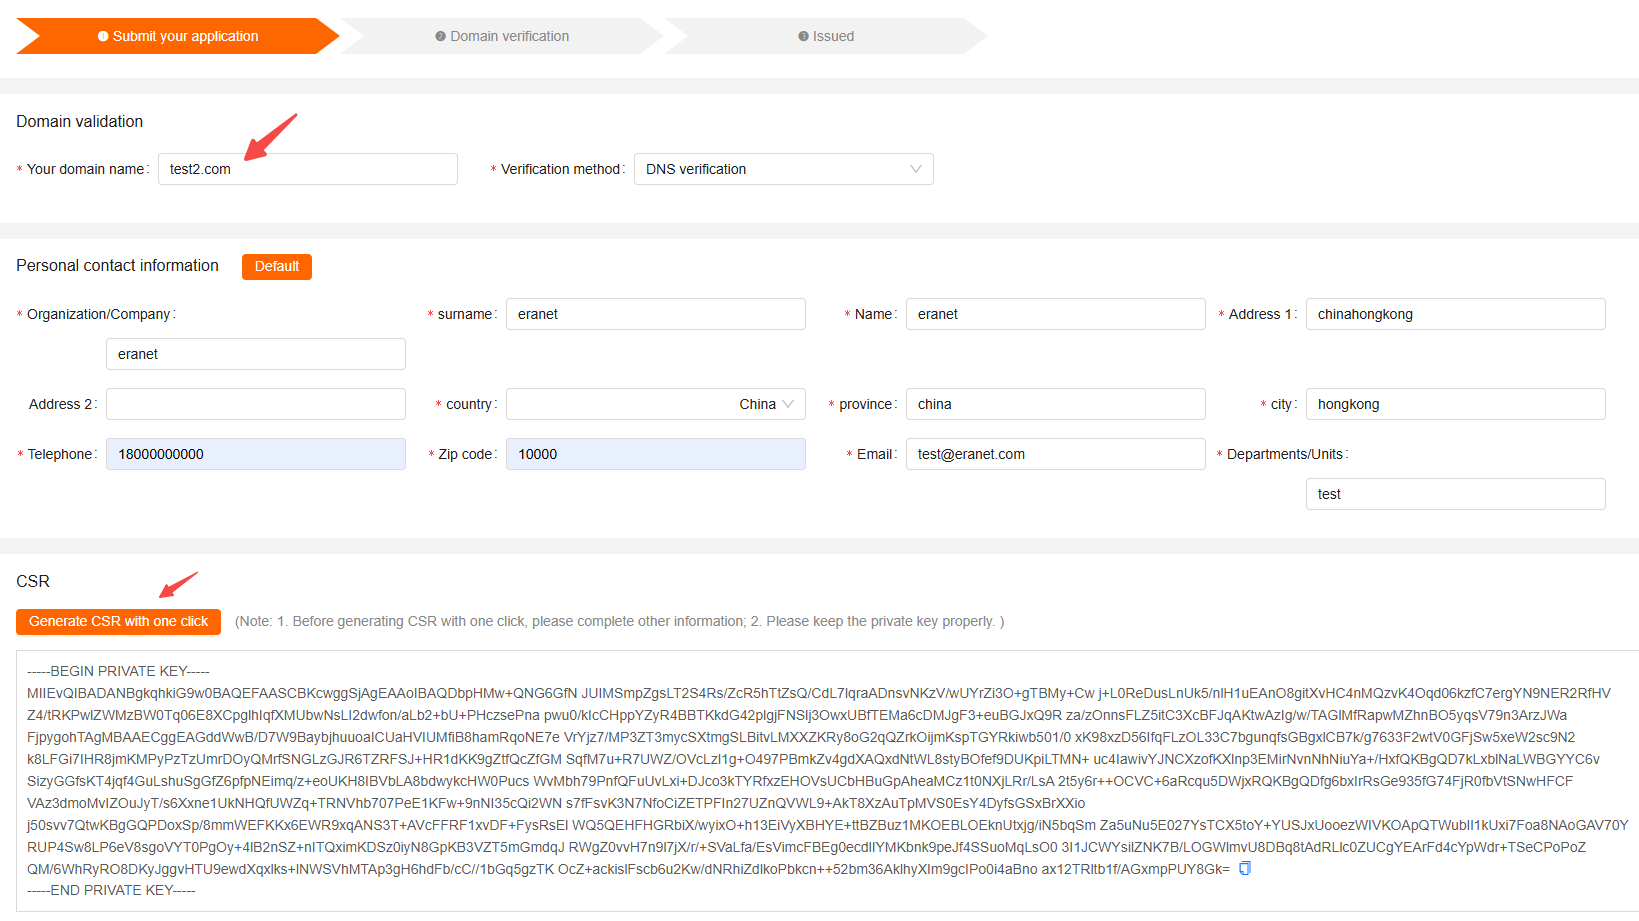Screen dimensions: 1639x921
Task: Click the Telephone number field
Action: [x=255, y=454]
